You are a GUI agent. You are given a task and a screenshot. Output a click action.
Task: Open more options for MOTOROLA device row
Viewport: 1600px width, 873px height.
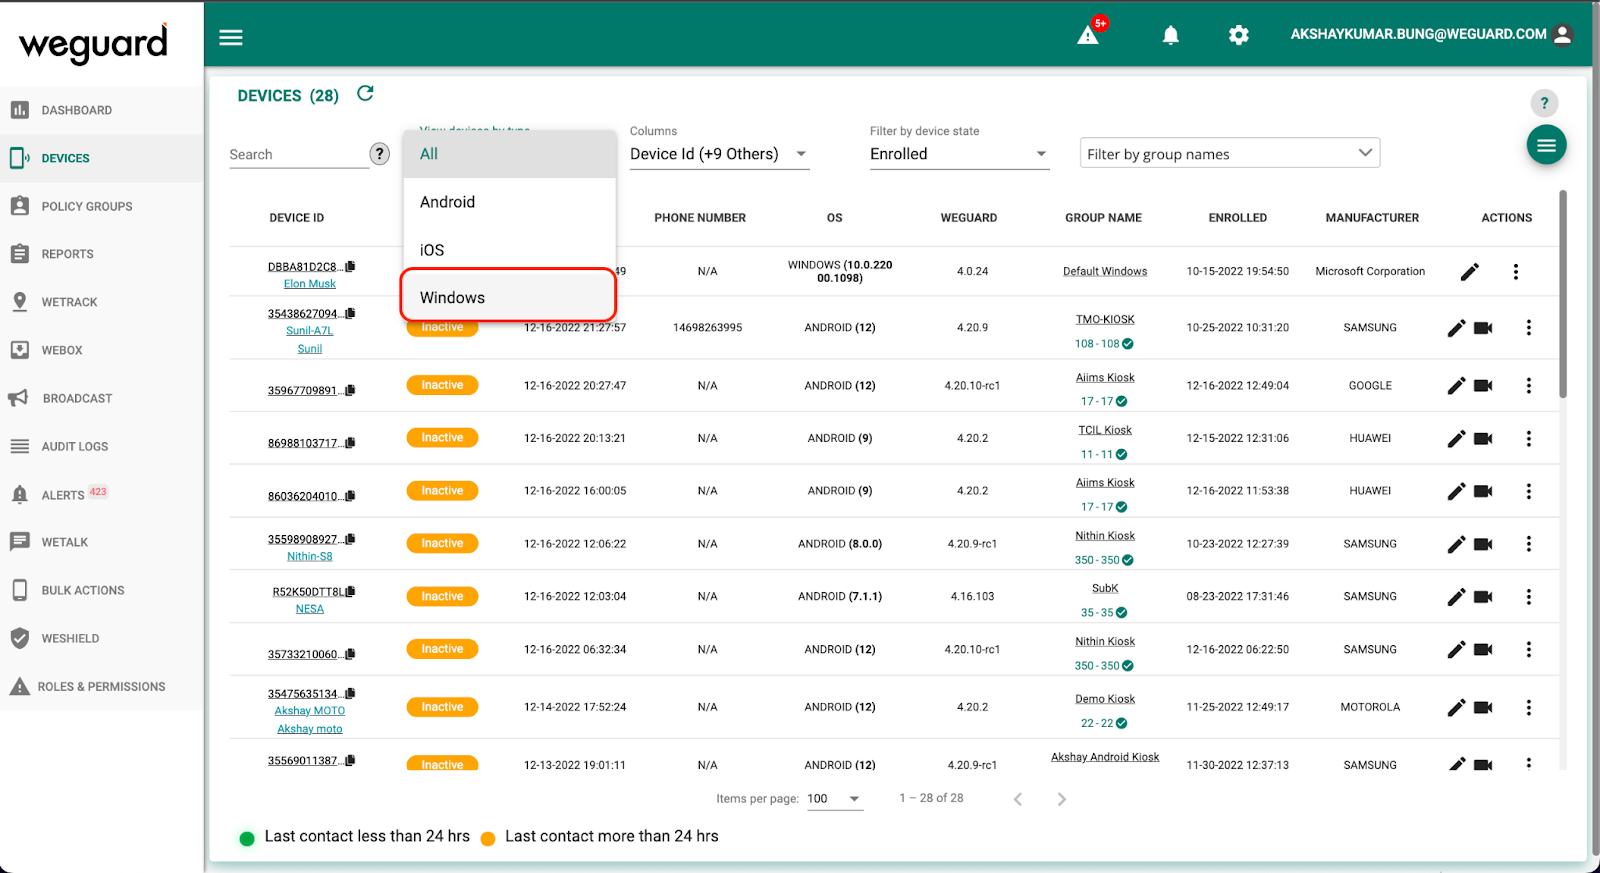click(1529, 707)
